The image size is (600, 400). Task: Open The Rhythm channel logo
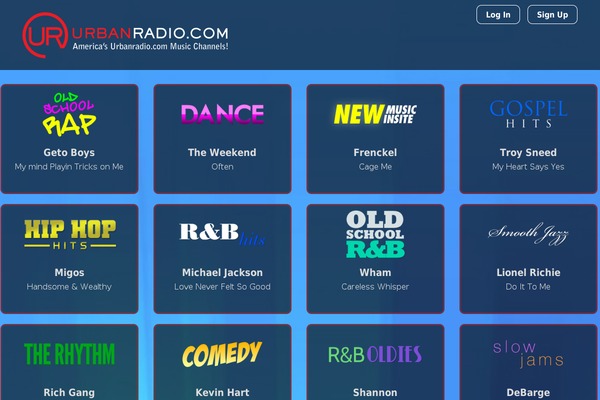(69, 354)
